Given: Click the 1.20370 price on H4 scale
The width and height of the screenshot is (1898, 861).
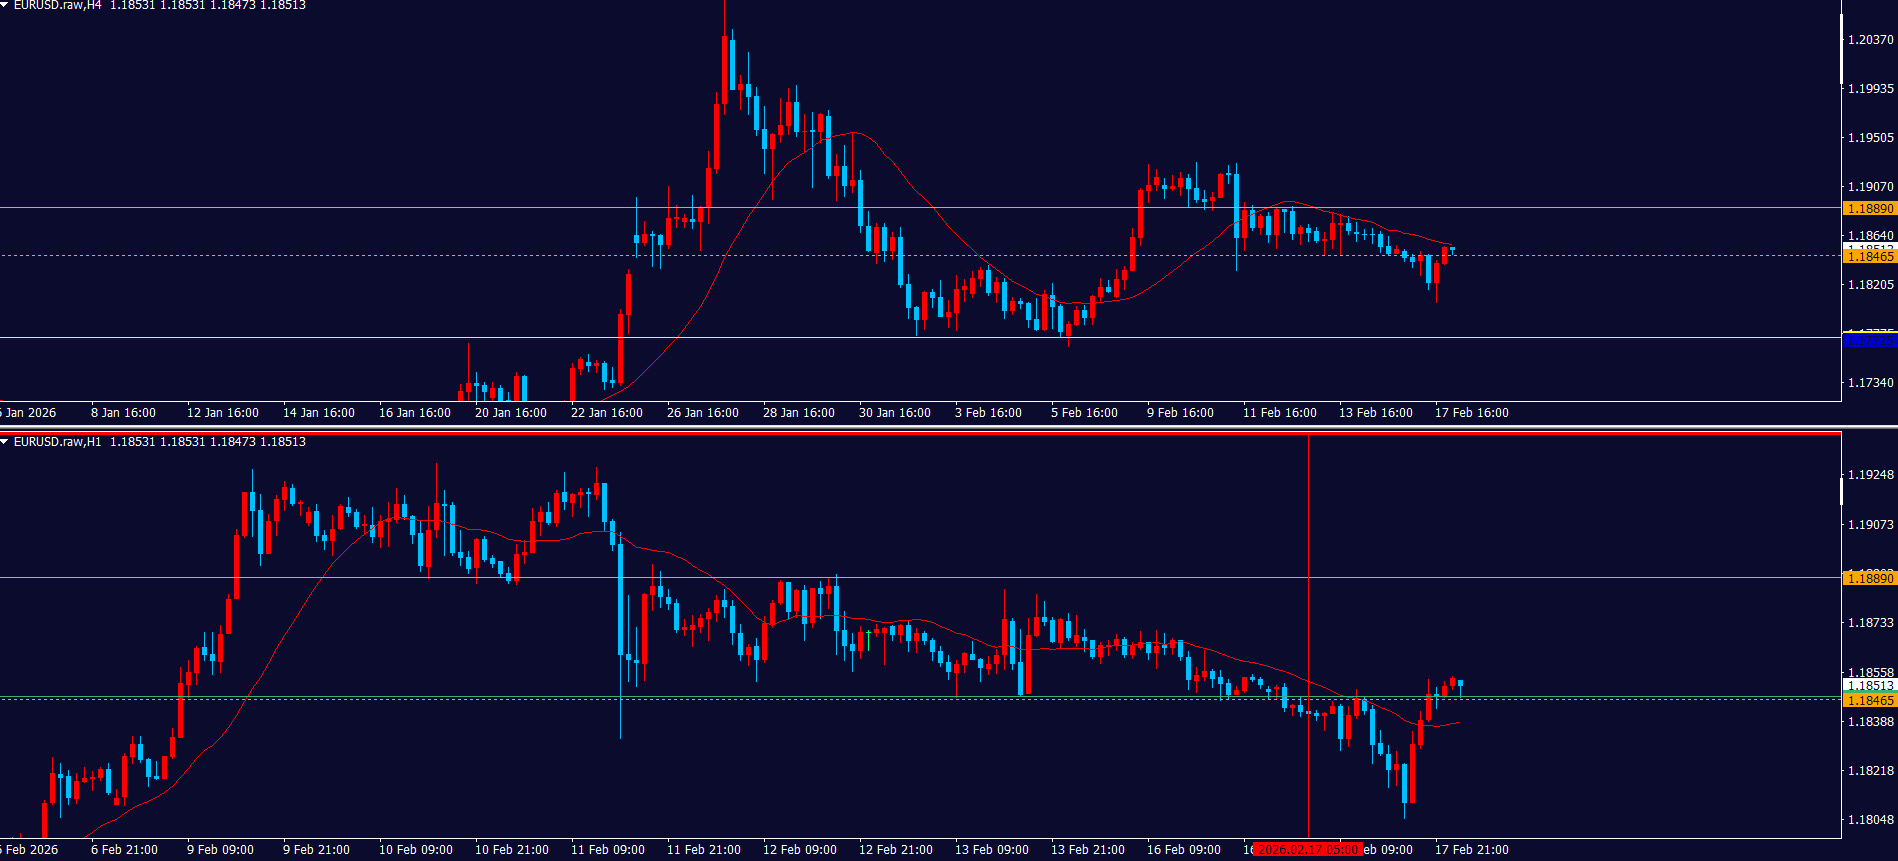Looking at the screenshot, I should [x=1870, y=40].
